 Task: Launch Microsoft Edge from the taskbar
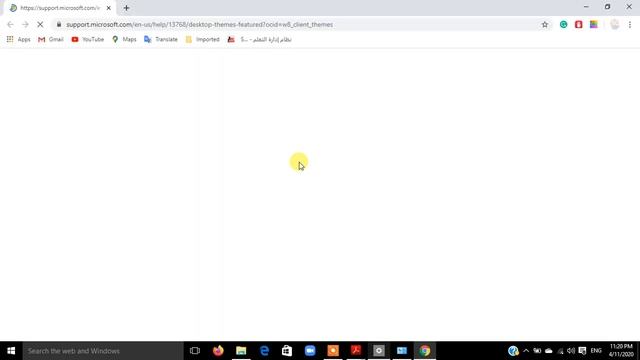(264, 351)
